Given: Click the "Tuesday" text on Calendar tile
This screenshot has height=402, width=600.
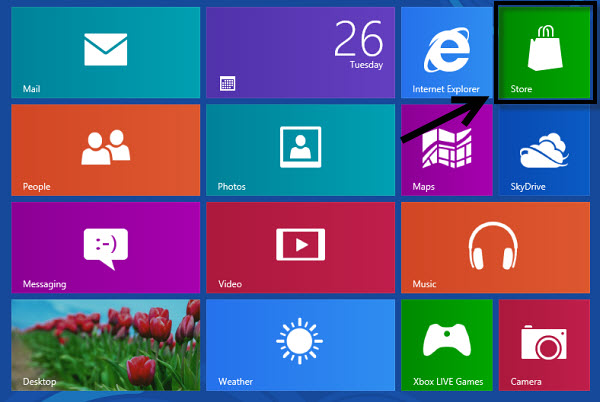Looking at the screenshot, I should tap(366, 64).
